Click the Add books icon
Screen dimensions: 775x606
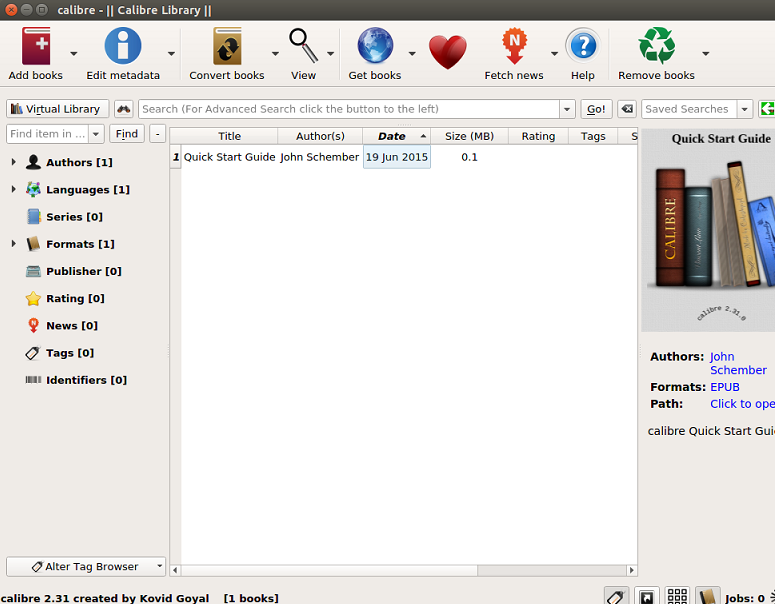(x=36, y=46)
